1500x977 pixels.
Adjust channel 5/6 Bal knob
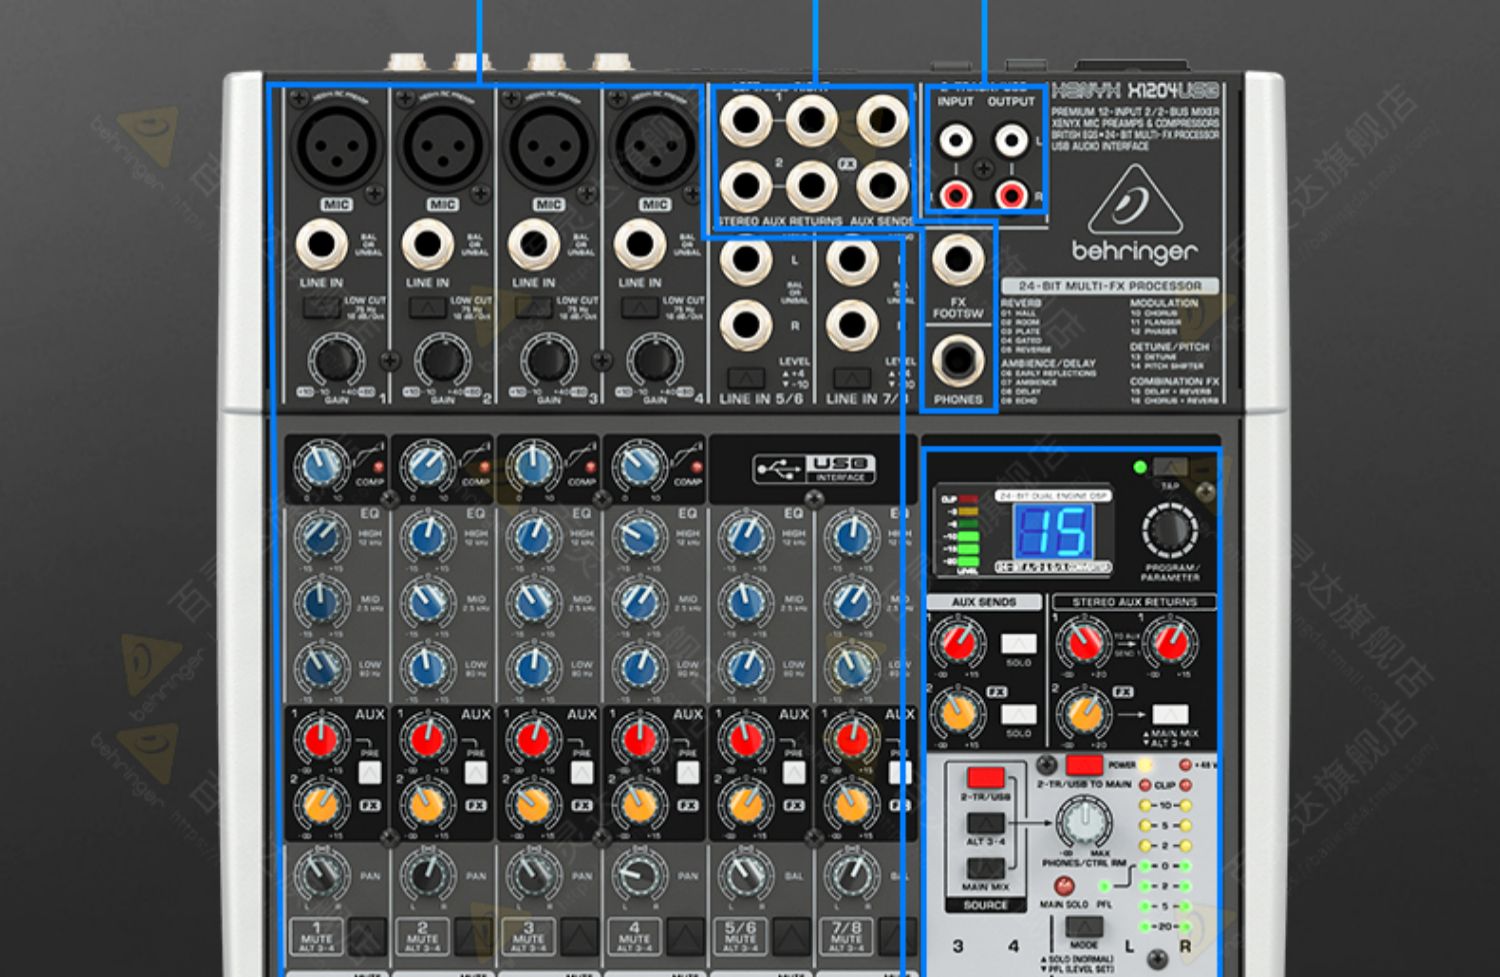(745, 876)
